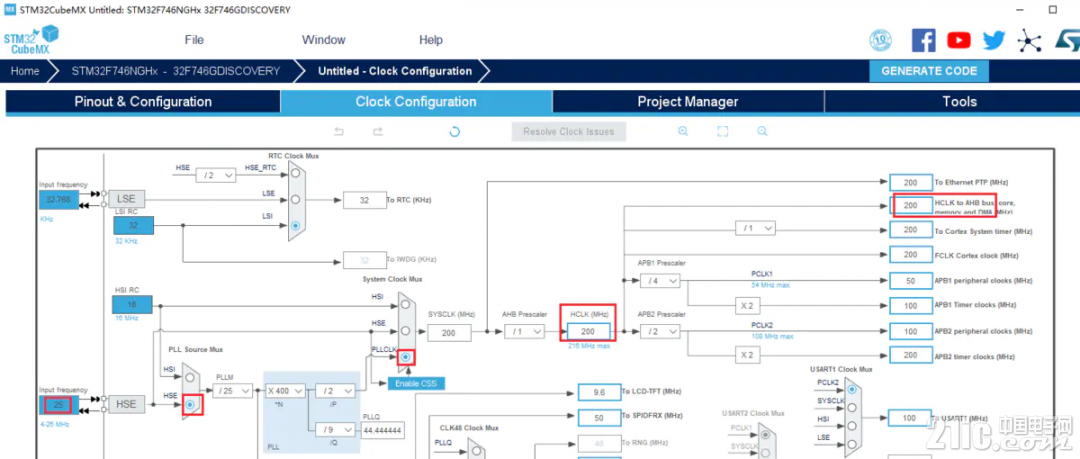This screenshot has height=459, width=1080.
Task: Open the PLL N X 400 multiplier dropdown
Action: point(285,391)
